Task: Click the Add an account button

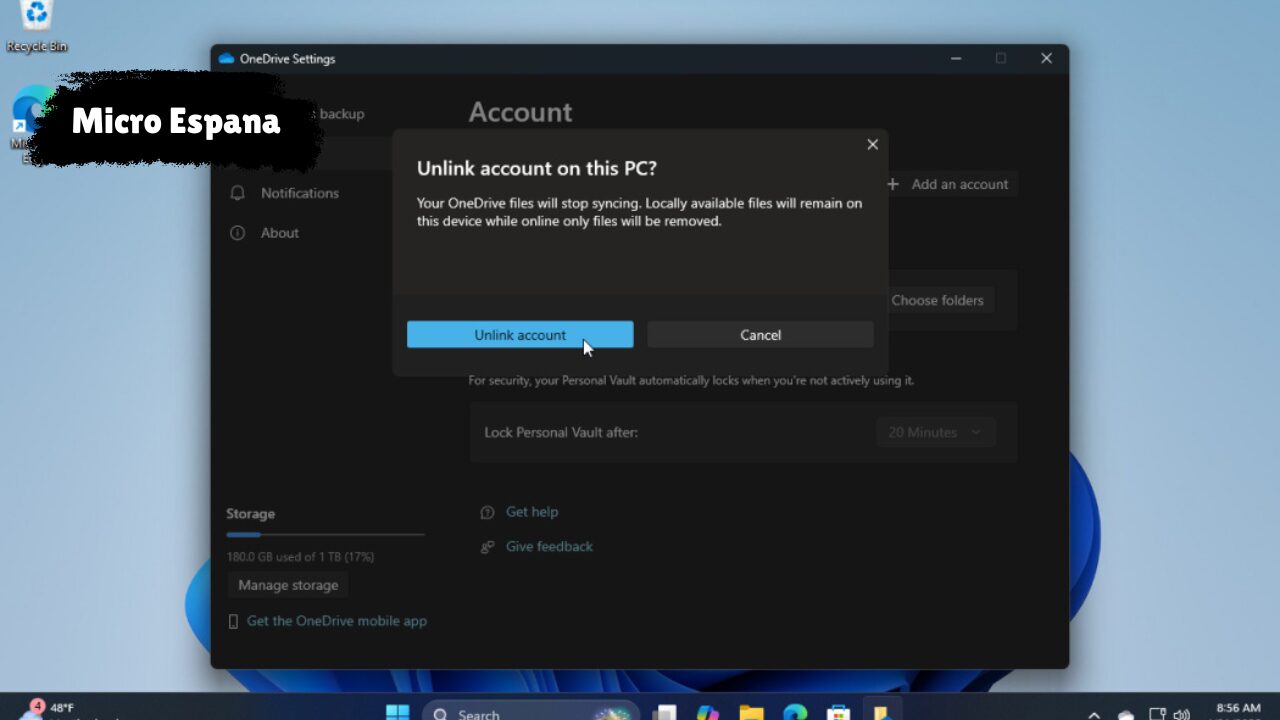Action: [948, 184]
